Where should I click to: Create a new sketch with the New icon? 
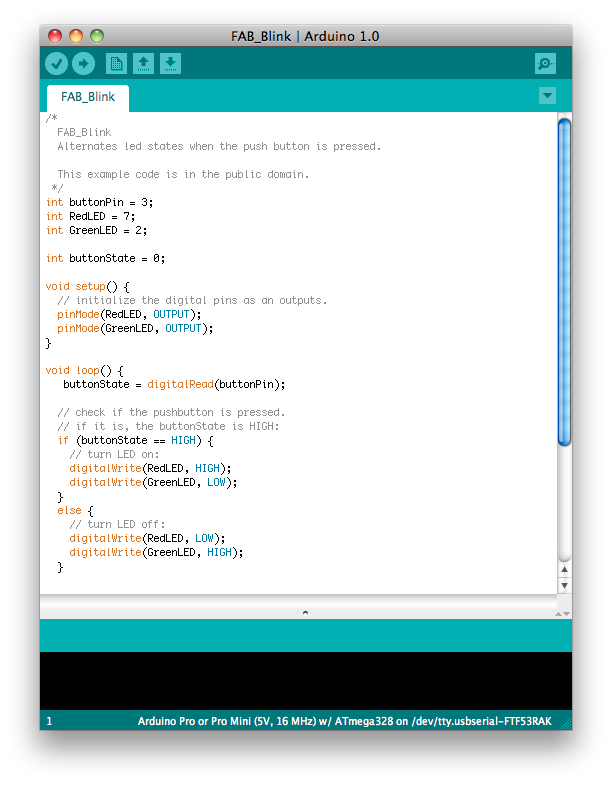(x=116, y=64)
